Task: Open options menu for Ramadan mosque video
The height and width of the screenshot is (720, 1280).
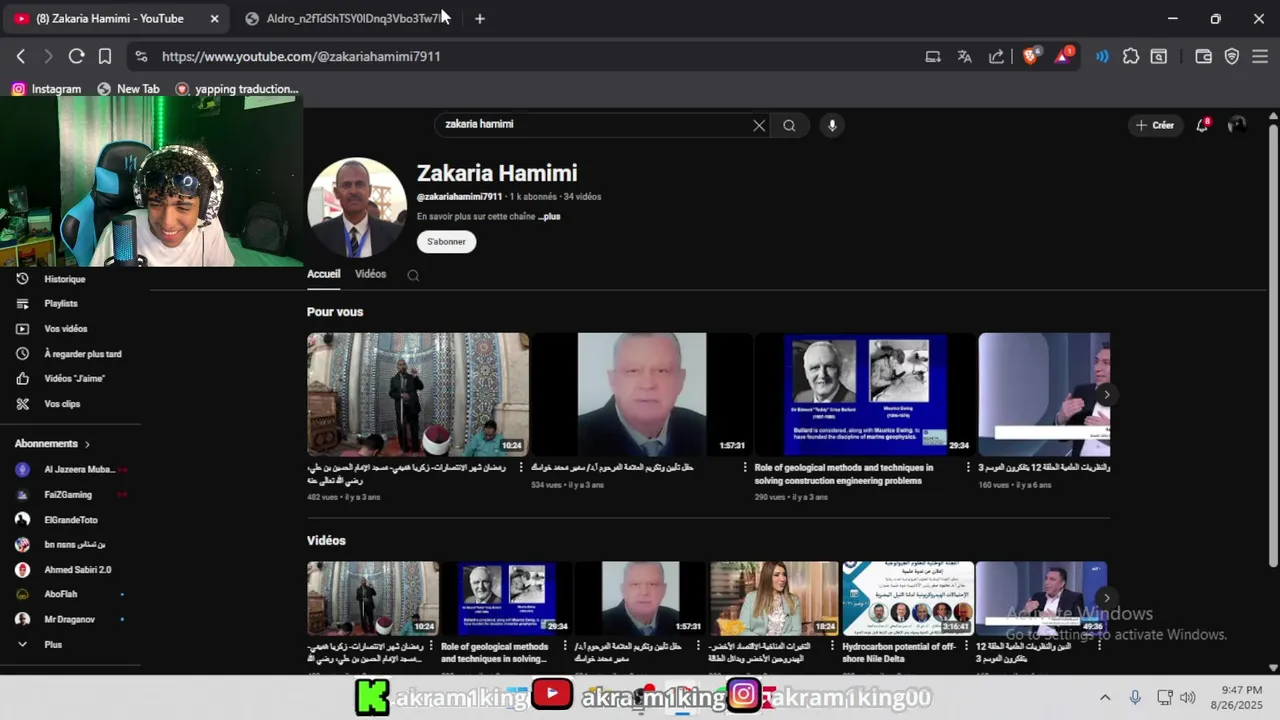Action: click(521, 467)
